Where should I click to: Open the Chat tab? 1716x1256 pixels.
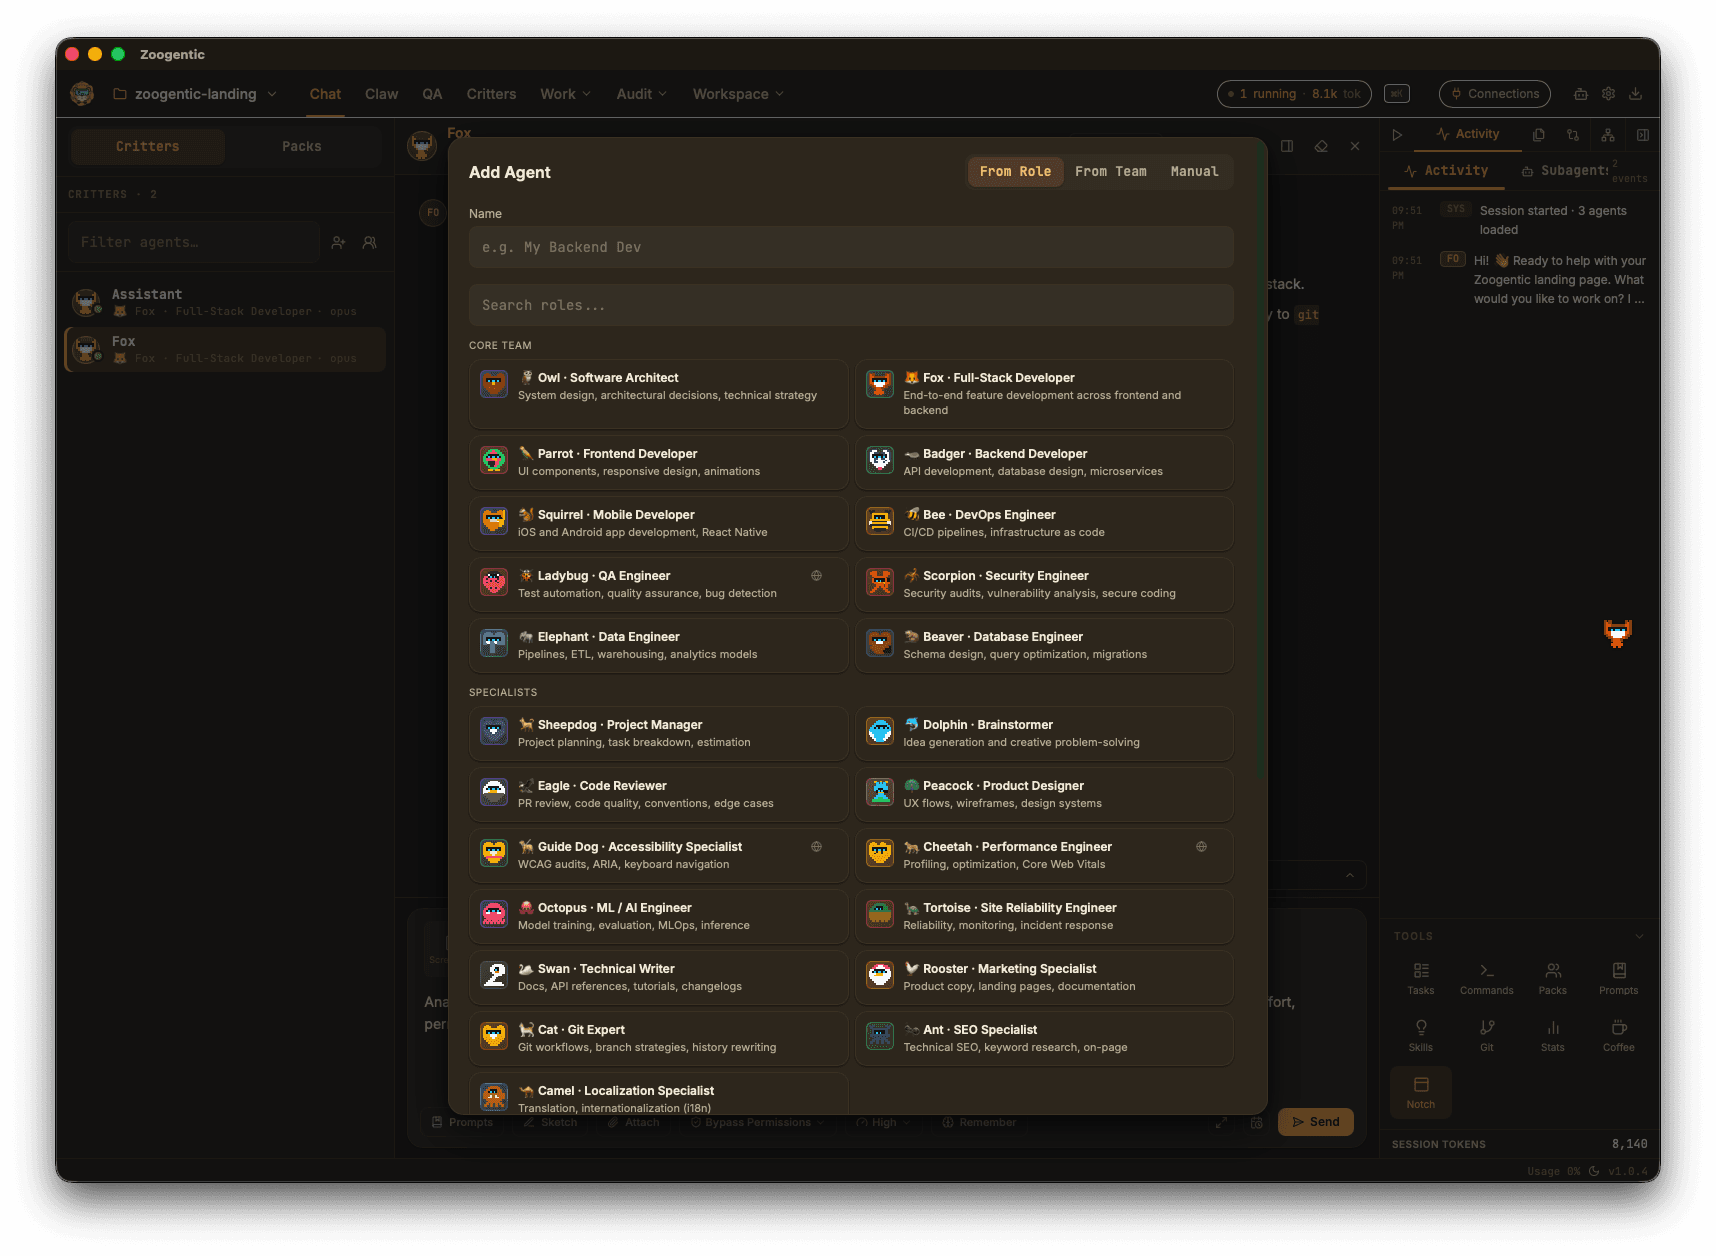(x=325, y=94)
